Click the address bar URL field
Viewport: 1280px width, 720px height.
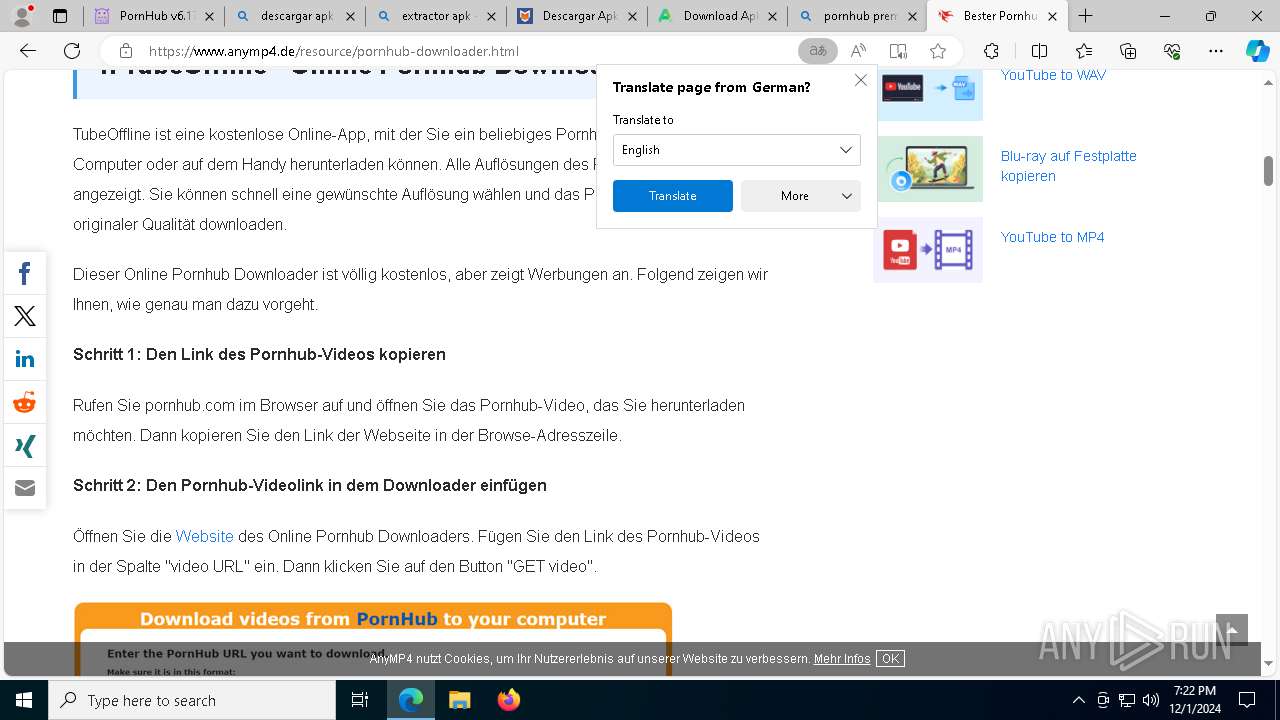(470, 51)
